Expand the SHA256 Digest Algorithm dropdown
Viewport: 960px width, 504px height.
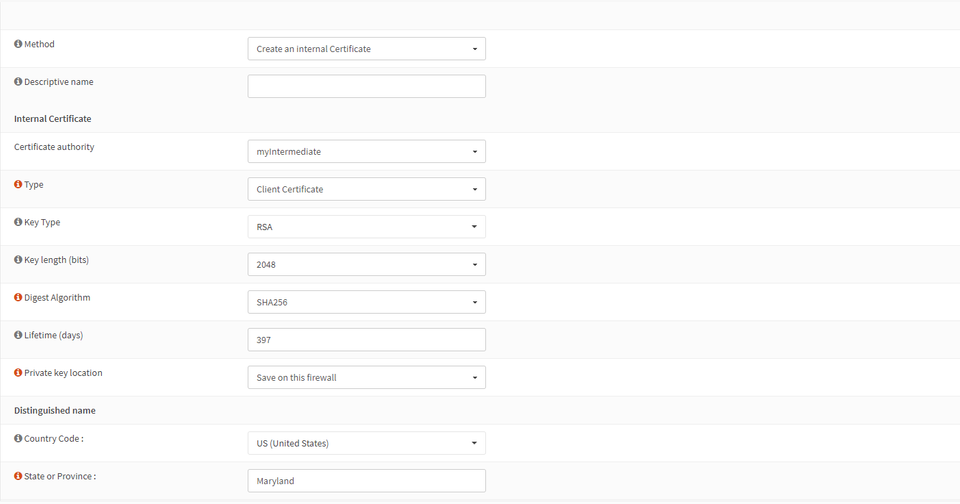(x=366, y=302)
